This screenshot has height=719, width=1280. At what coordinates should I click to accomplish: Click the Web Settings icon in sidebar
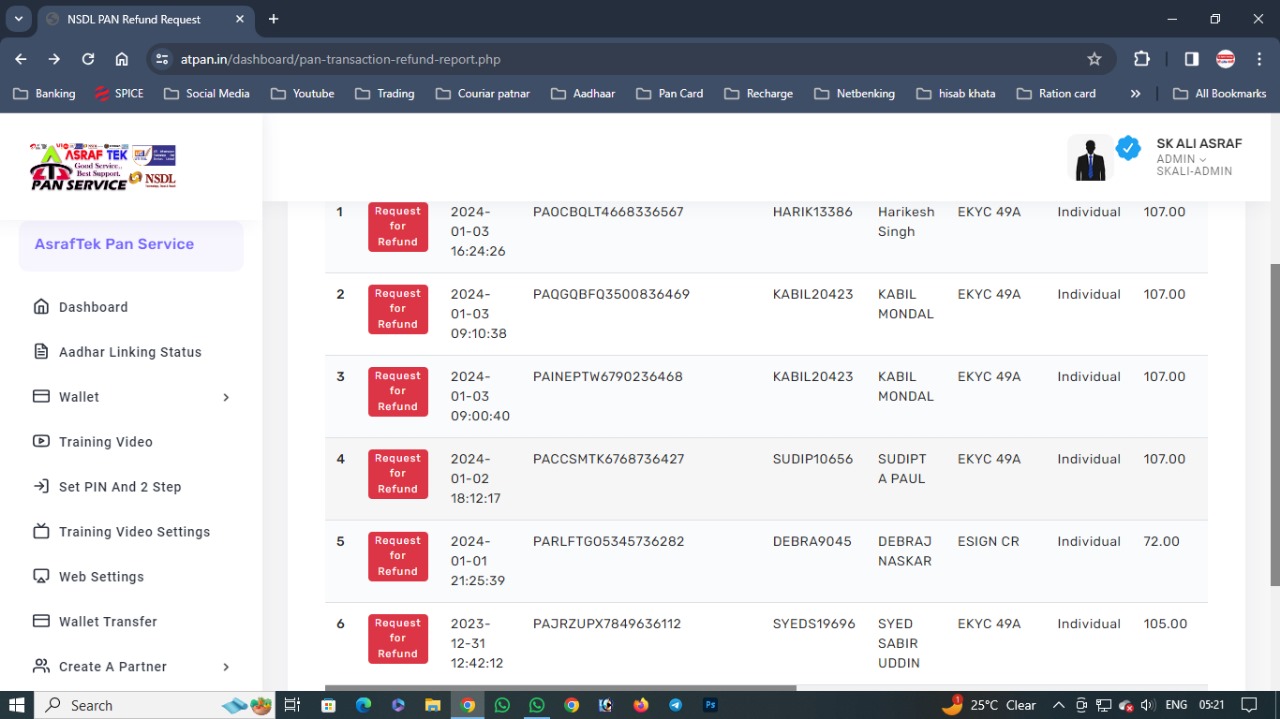(41, 577)
